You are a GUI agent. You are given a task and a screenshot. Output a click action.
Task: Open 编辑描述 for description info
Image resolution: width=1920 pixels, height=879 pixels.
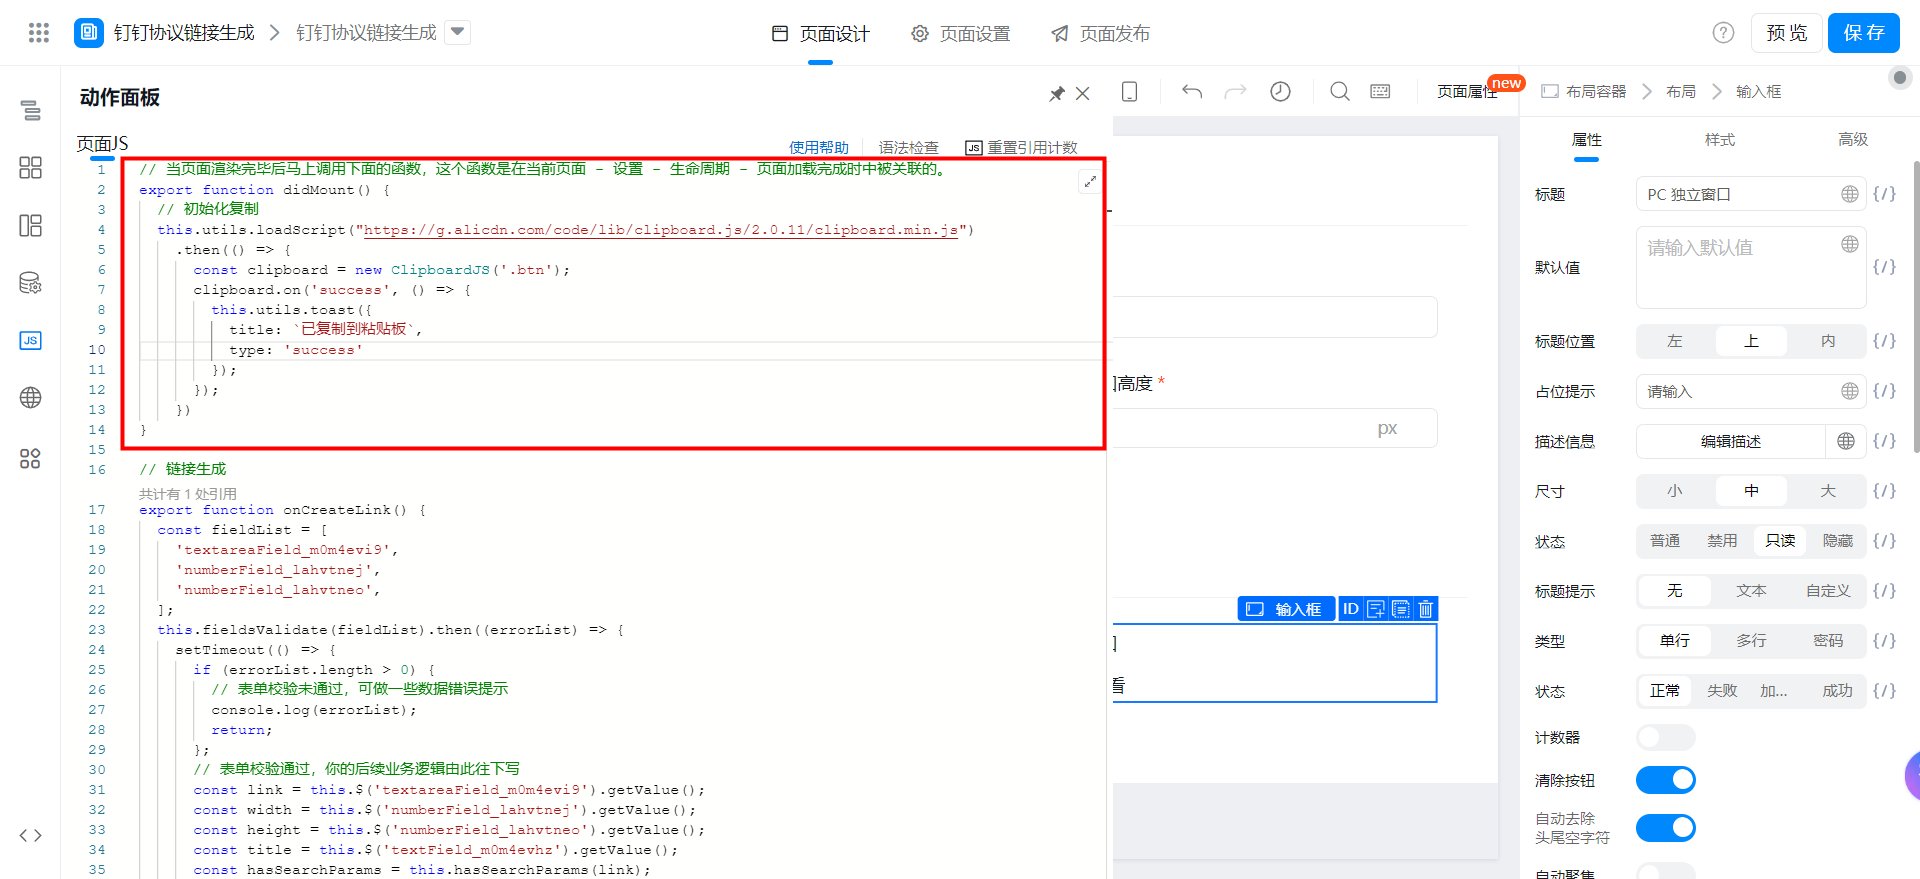pos(1731,441)
